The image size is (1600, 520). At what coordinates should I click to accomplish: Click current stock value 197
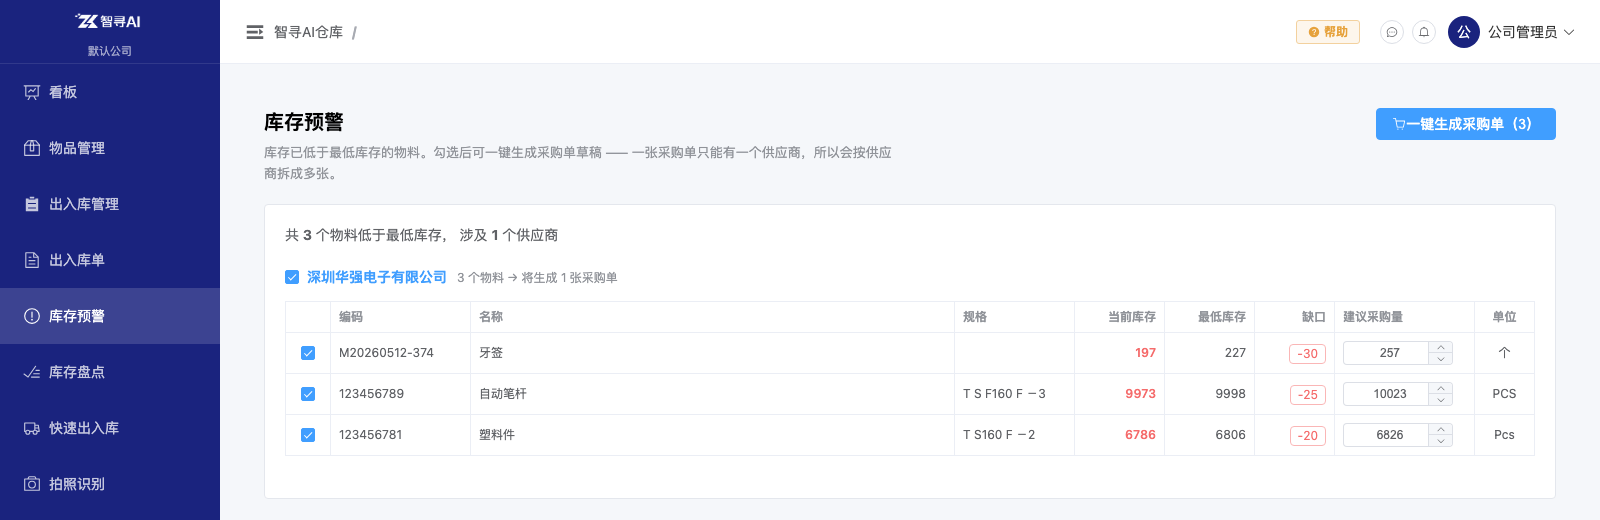coord(1145,353)
